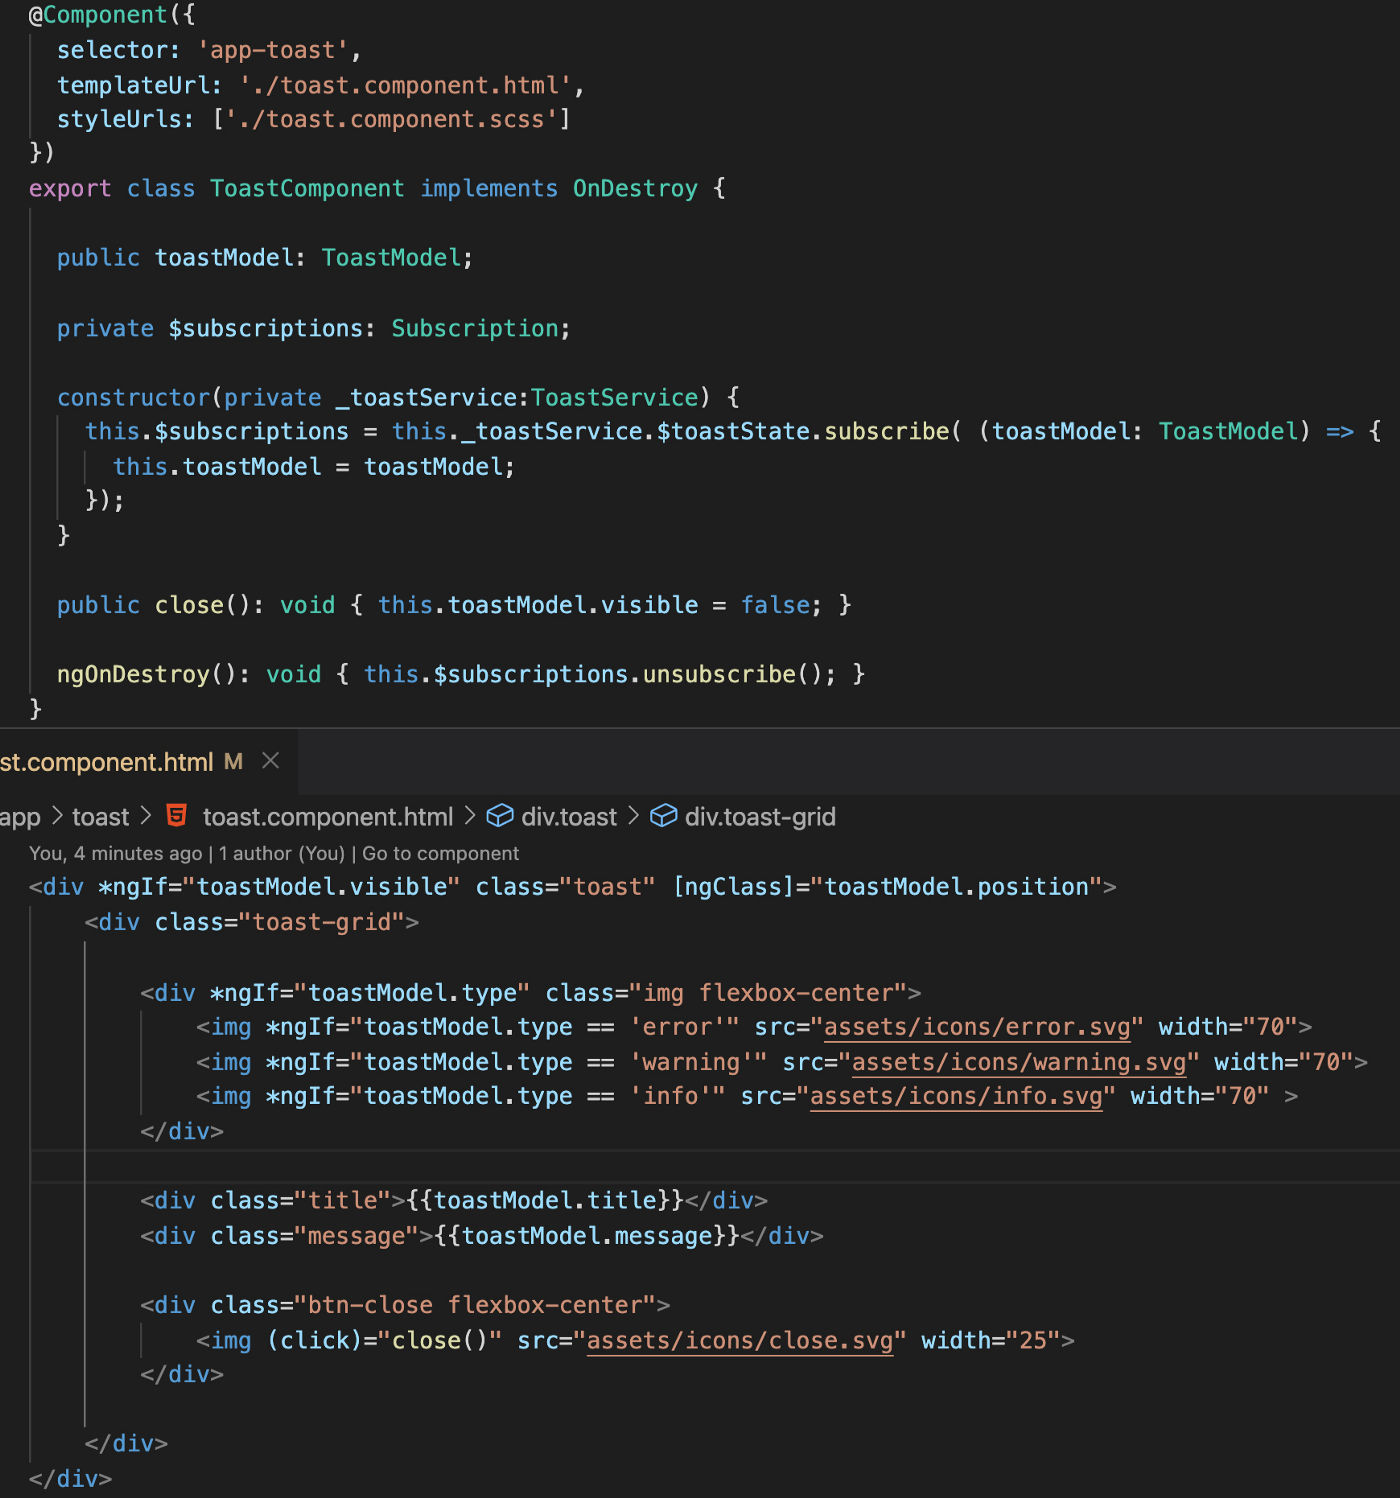Follow the assets/icons/close.svg link

pos(740,1340)
